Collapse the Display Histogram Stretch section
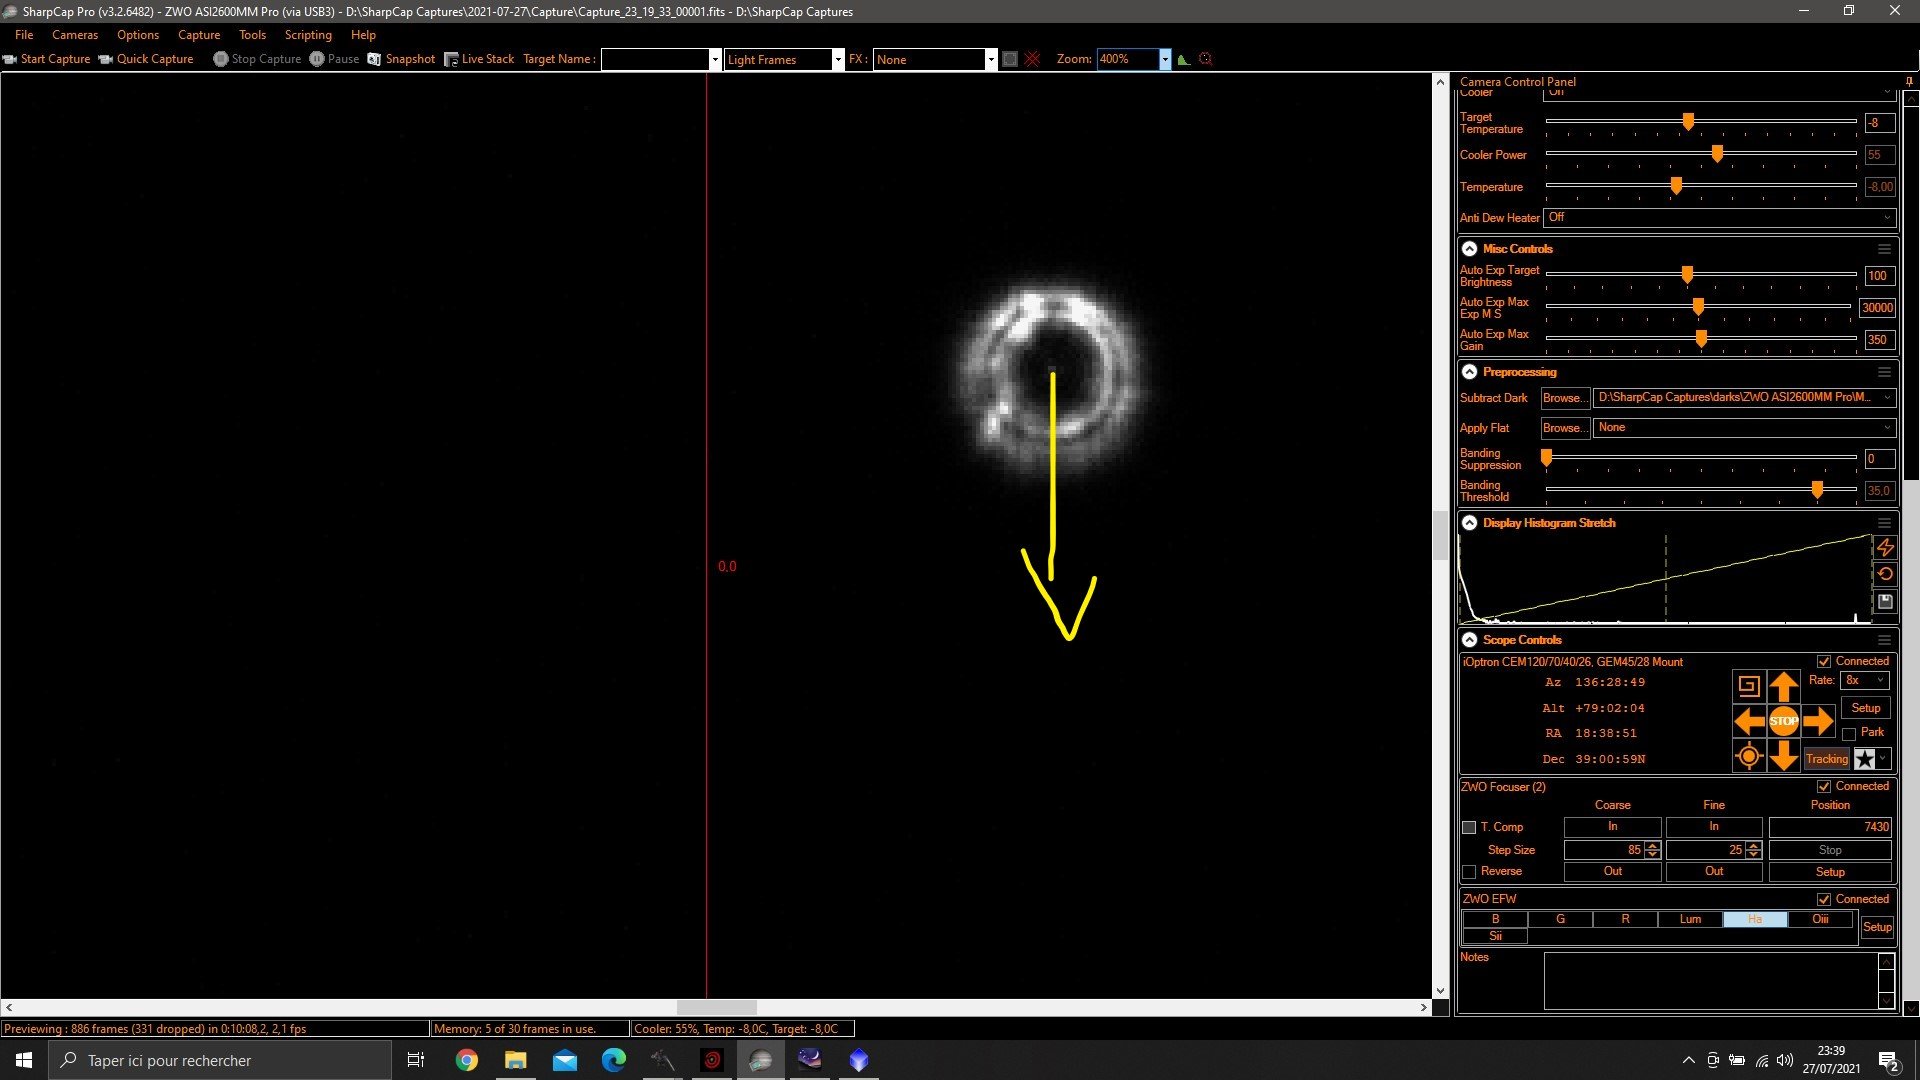The height and width of the screenshot is (1080, 1920). click(1469, 523)
